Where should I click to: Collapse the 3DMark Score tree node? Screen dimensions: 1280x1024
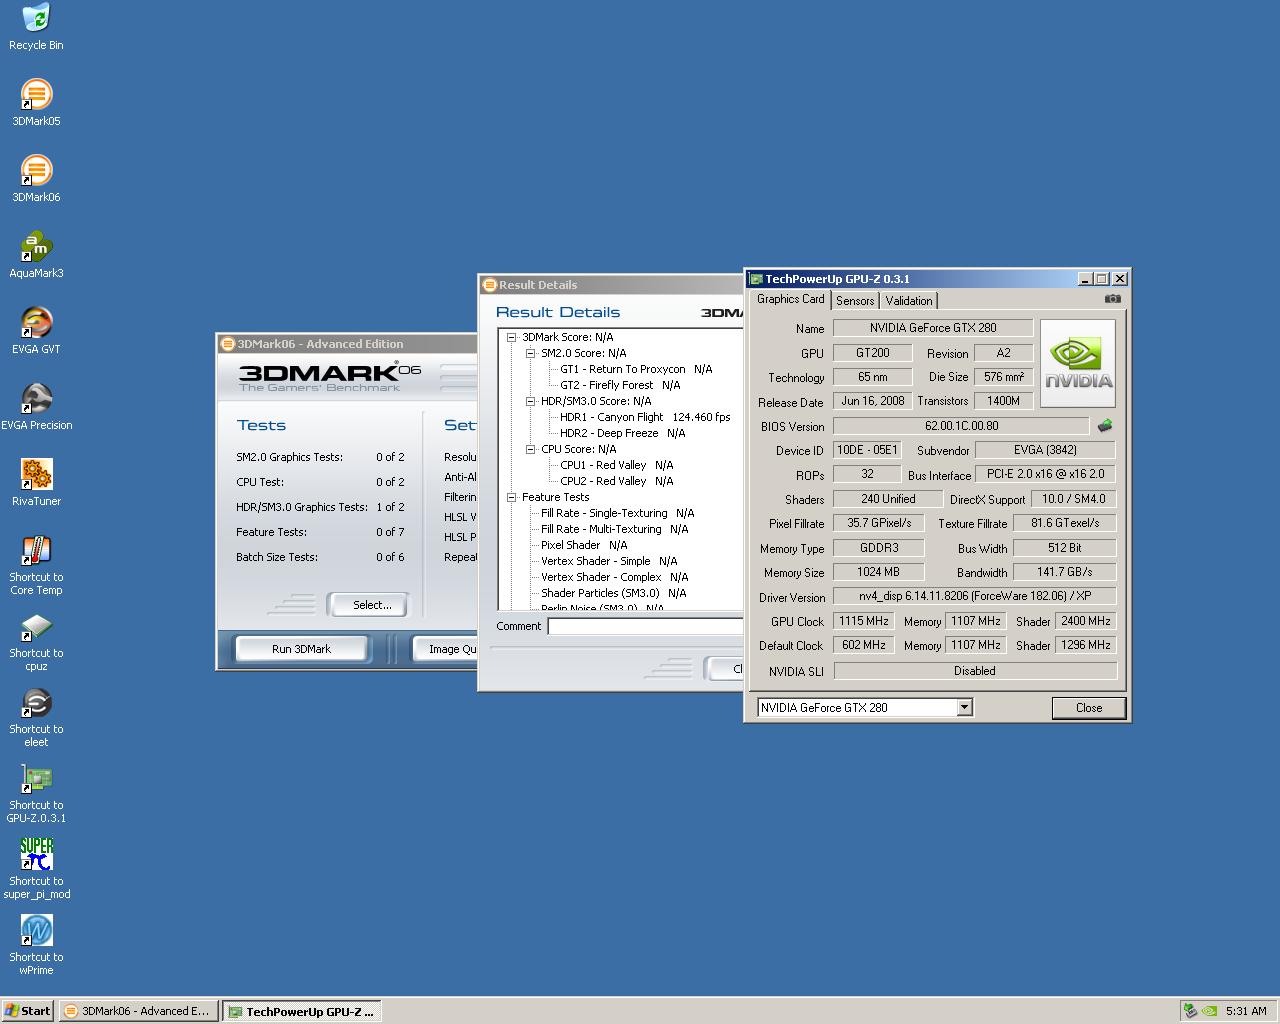click(511, 337)
